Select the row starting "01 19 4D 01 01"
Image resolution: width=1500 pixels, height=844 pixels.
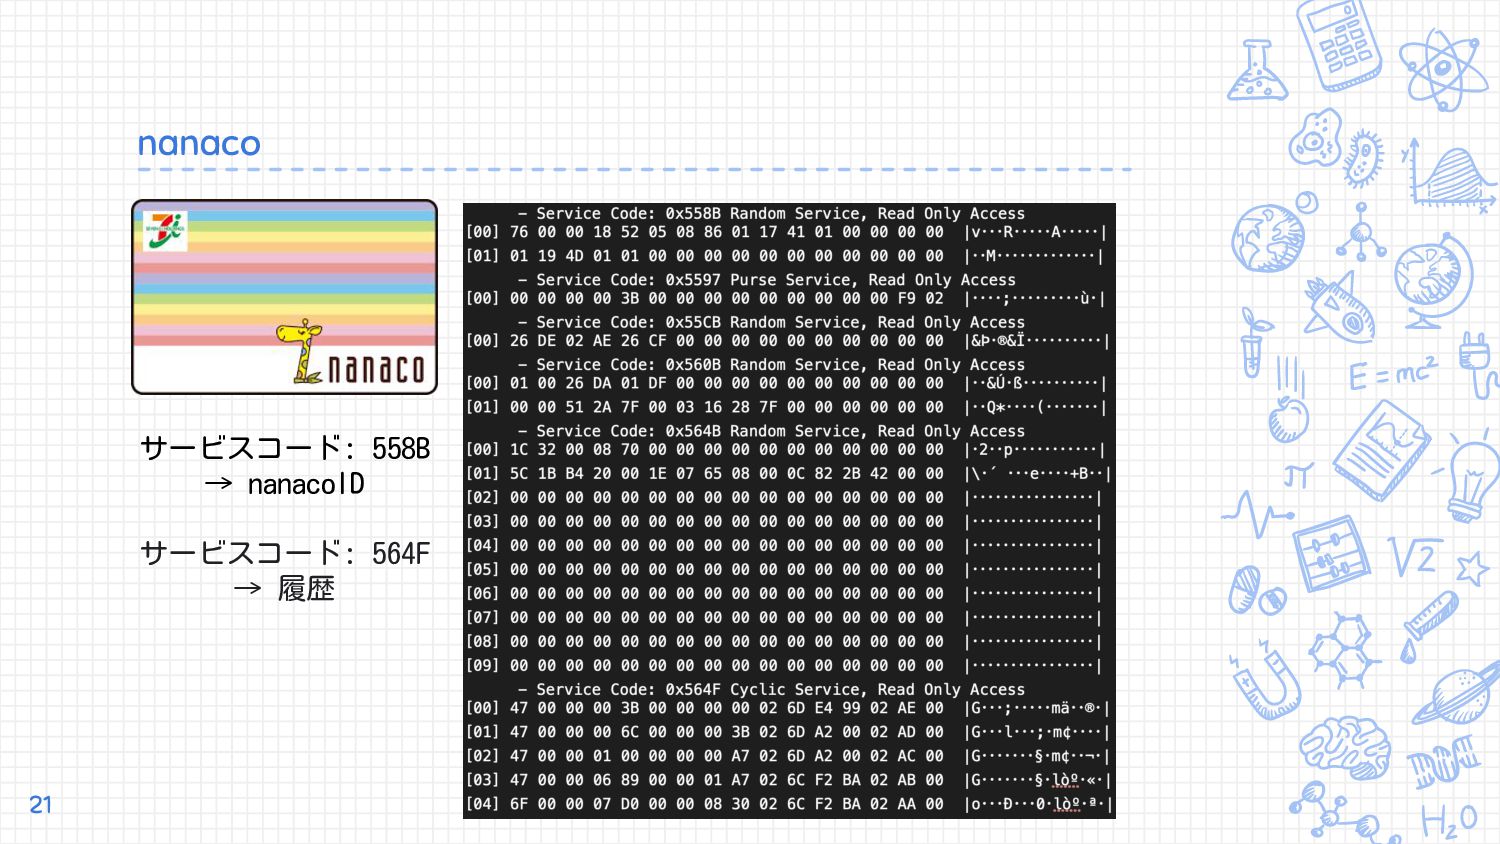pos(787,256)
